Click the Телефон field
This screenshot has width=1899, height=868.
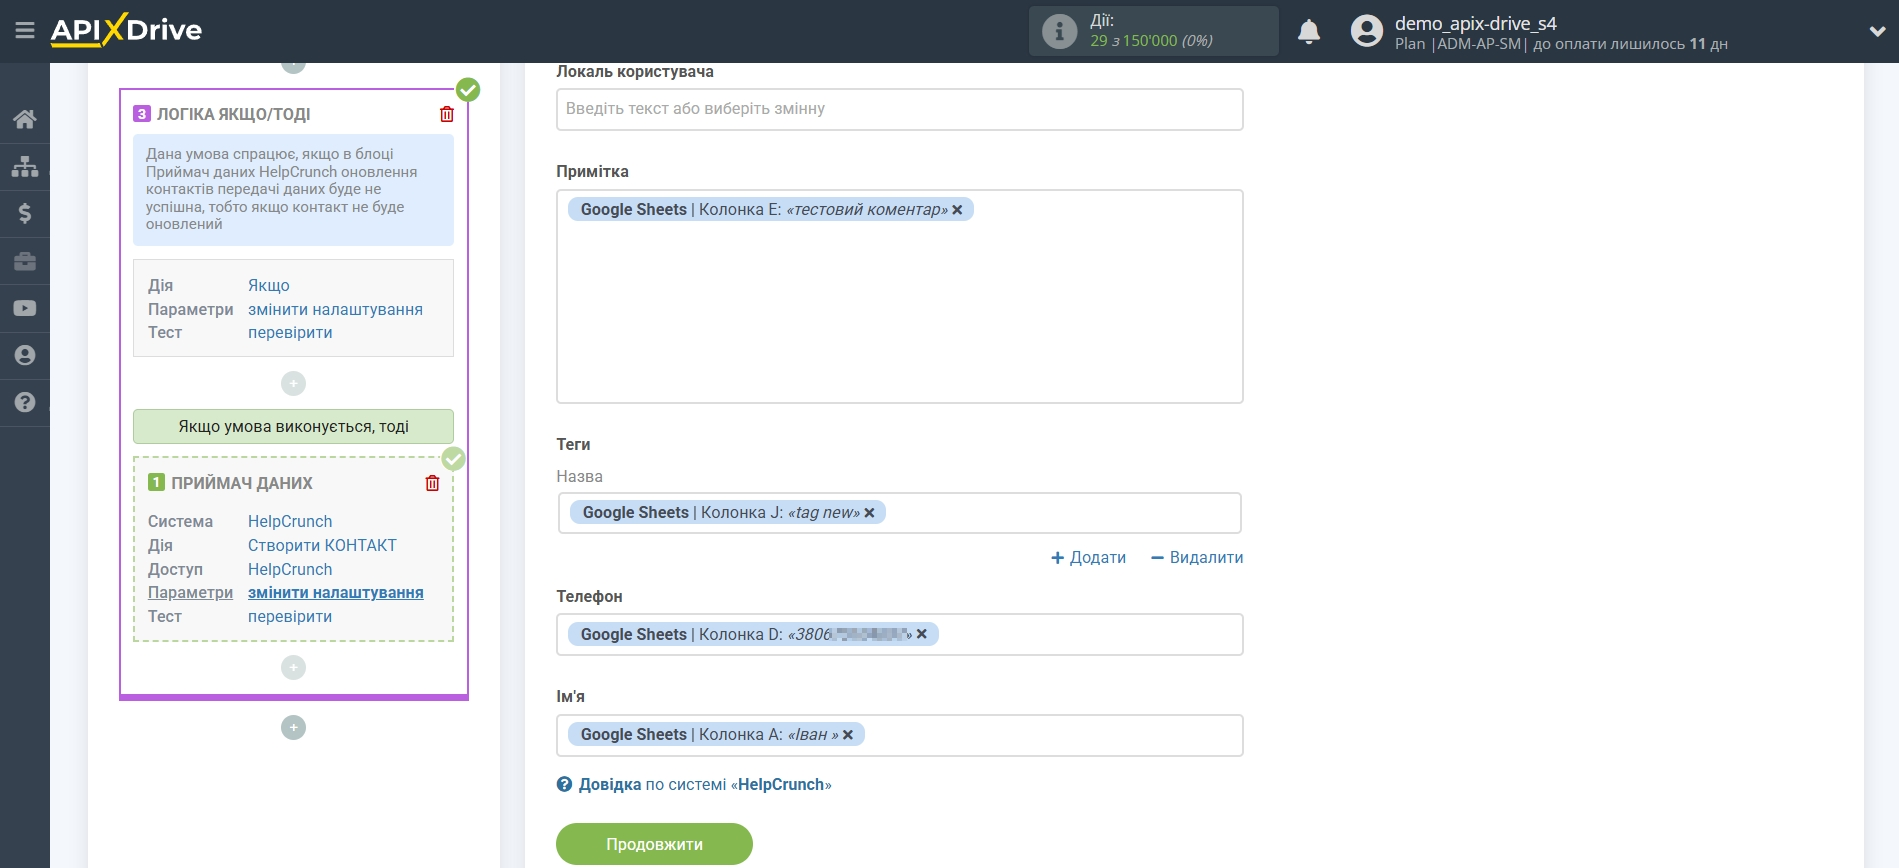point(899,634)
